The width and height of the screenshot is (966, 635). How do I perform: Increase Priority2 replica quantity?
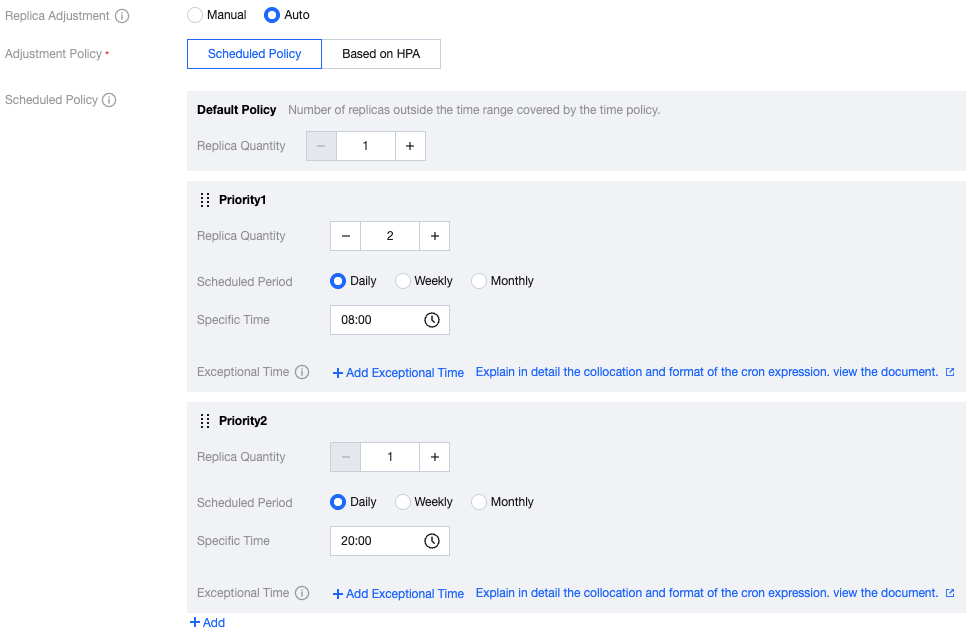[434, 457]
